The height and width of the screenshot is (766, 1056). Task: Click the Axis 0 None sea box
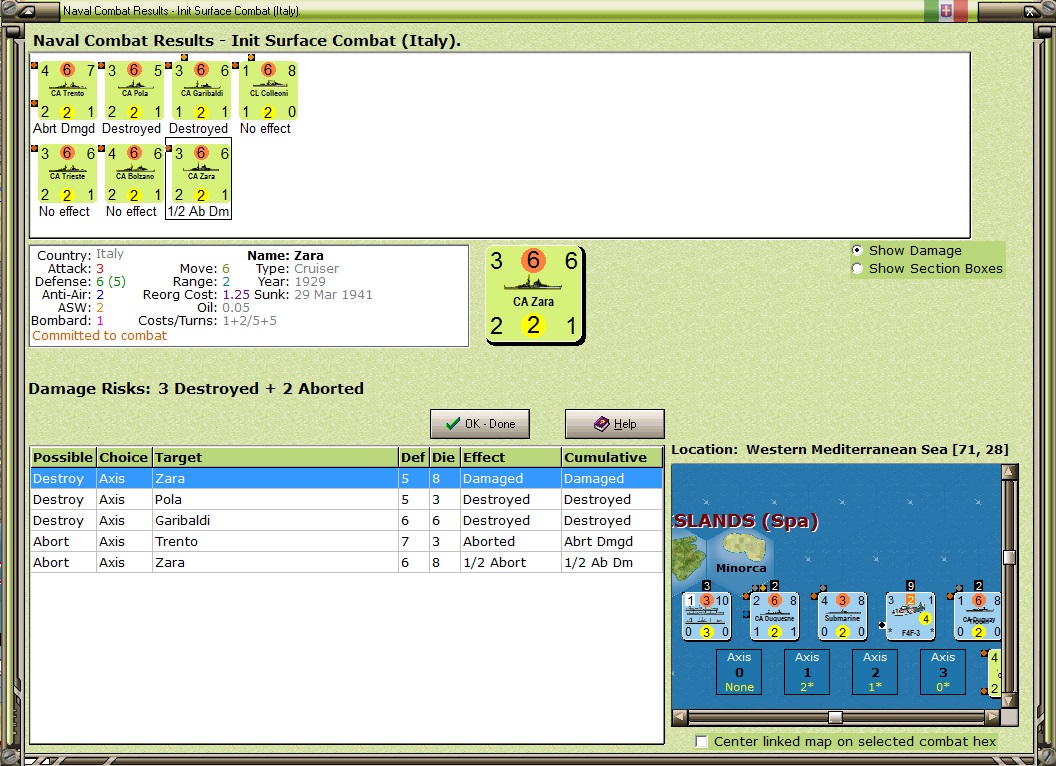coord(739,672)
